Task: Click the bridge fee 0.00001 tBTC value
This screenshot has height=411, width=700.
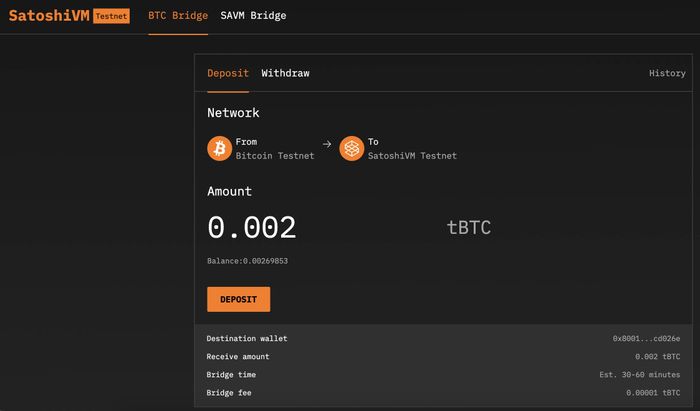Action: [653, 393]
